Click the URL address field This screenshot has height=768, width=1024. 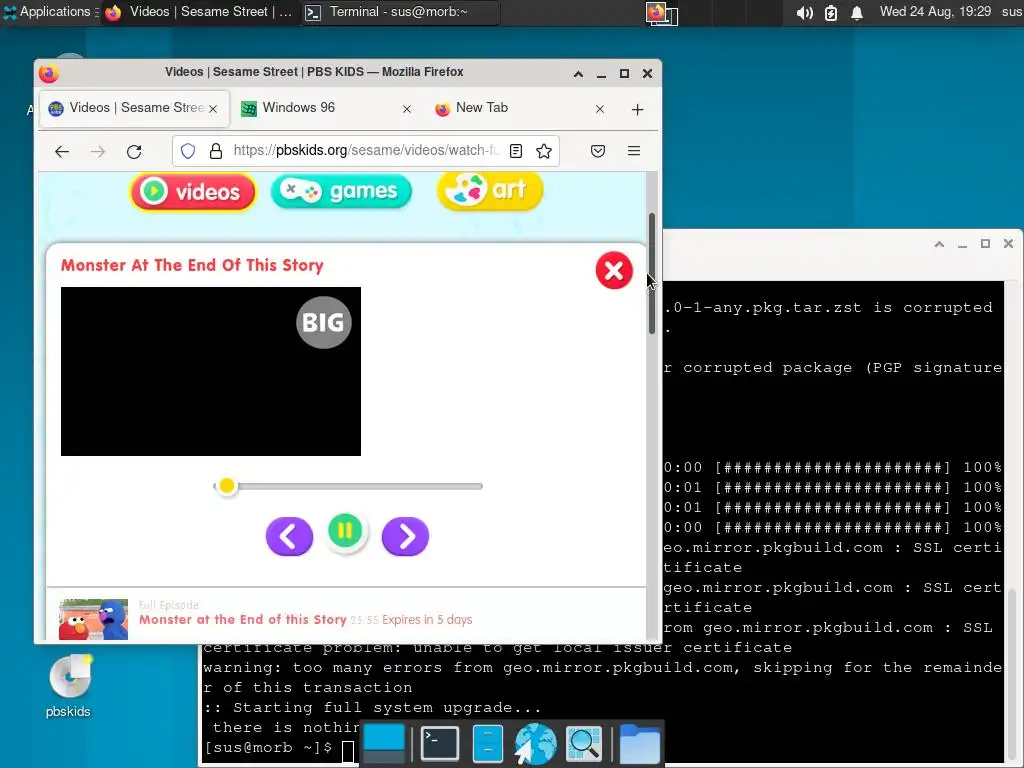(366, 151)
